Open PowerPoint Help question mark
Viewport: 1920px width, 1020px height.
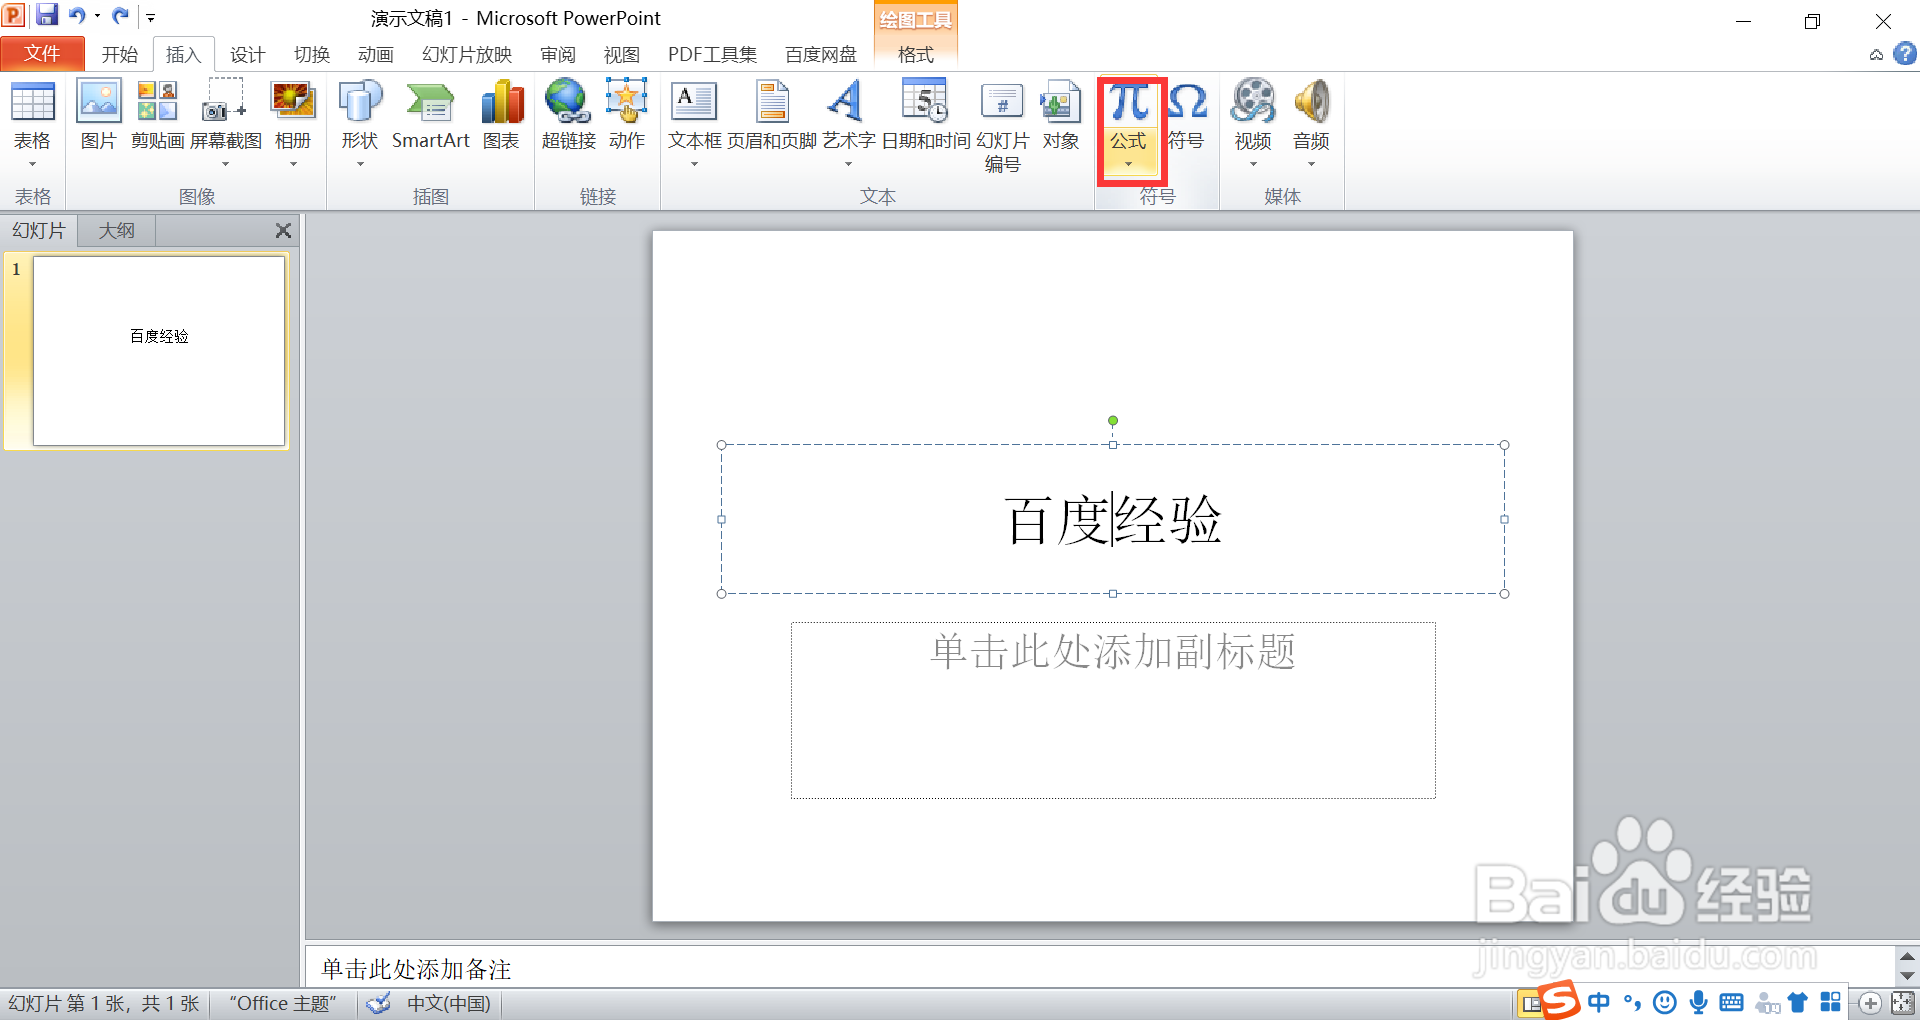[1905, 54]
